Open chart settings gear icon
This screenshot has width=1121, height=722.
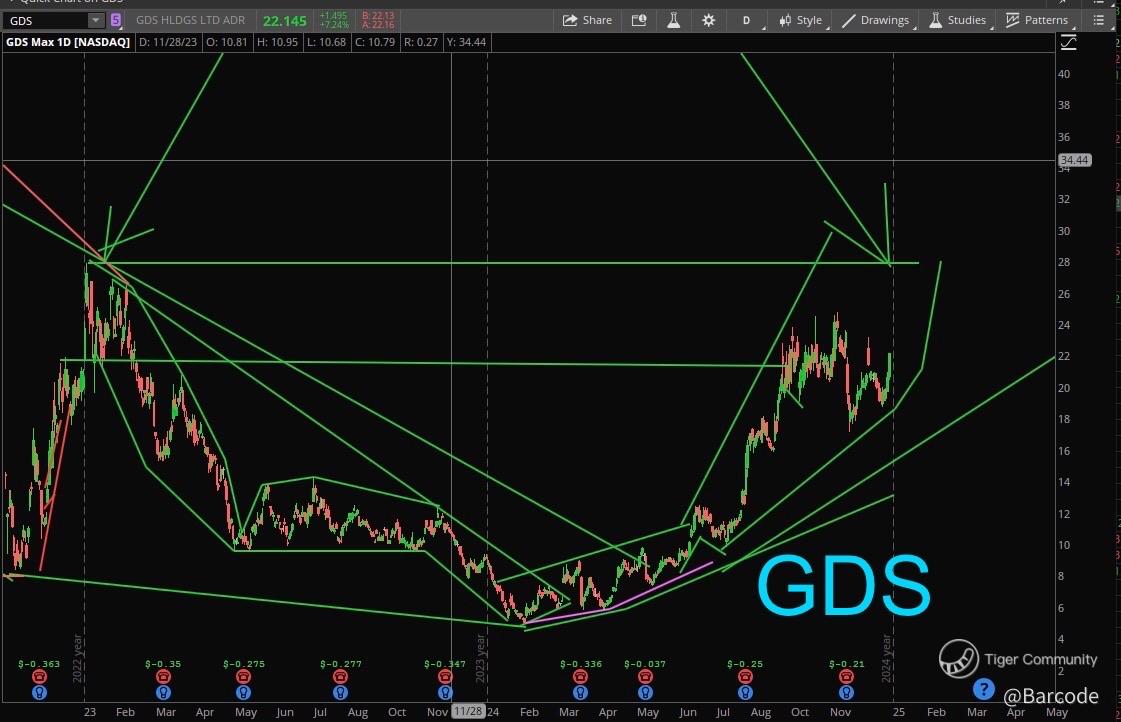coord(708,20)
